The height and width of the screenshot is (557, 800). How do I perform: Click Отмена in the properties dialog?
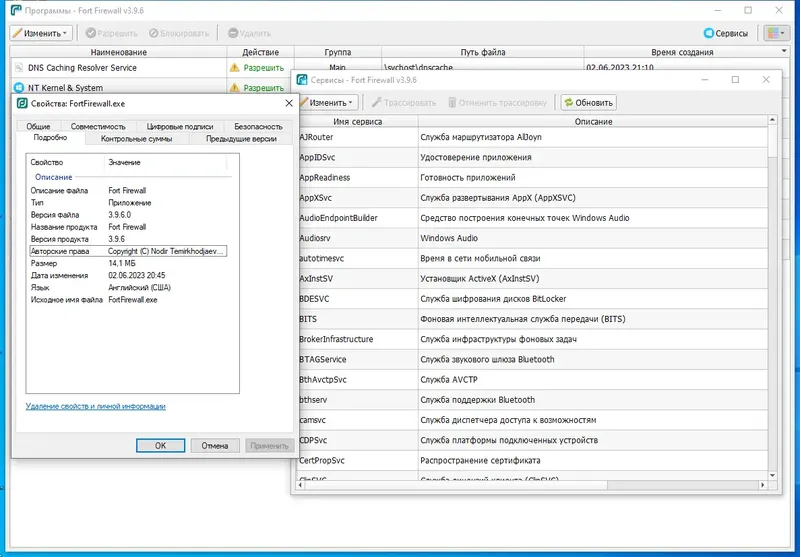coord(214,445)
